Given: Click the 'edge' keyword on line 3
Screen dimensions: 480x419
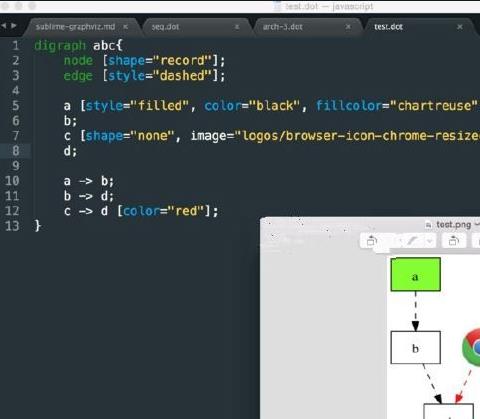Looking at the screenshot, I should click(x=78, y=76).
